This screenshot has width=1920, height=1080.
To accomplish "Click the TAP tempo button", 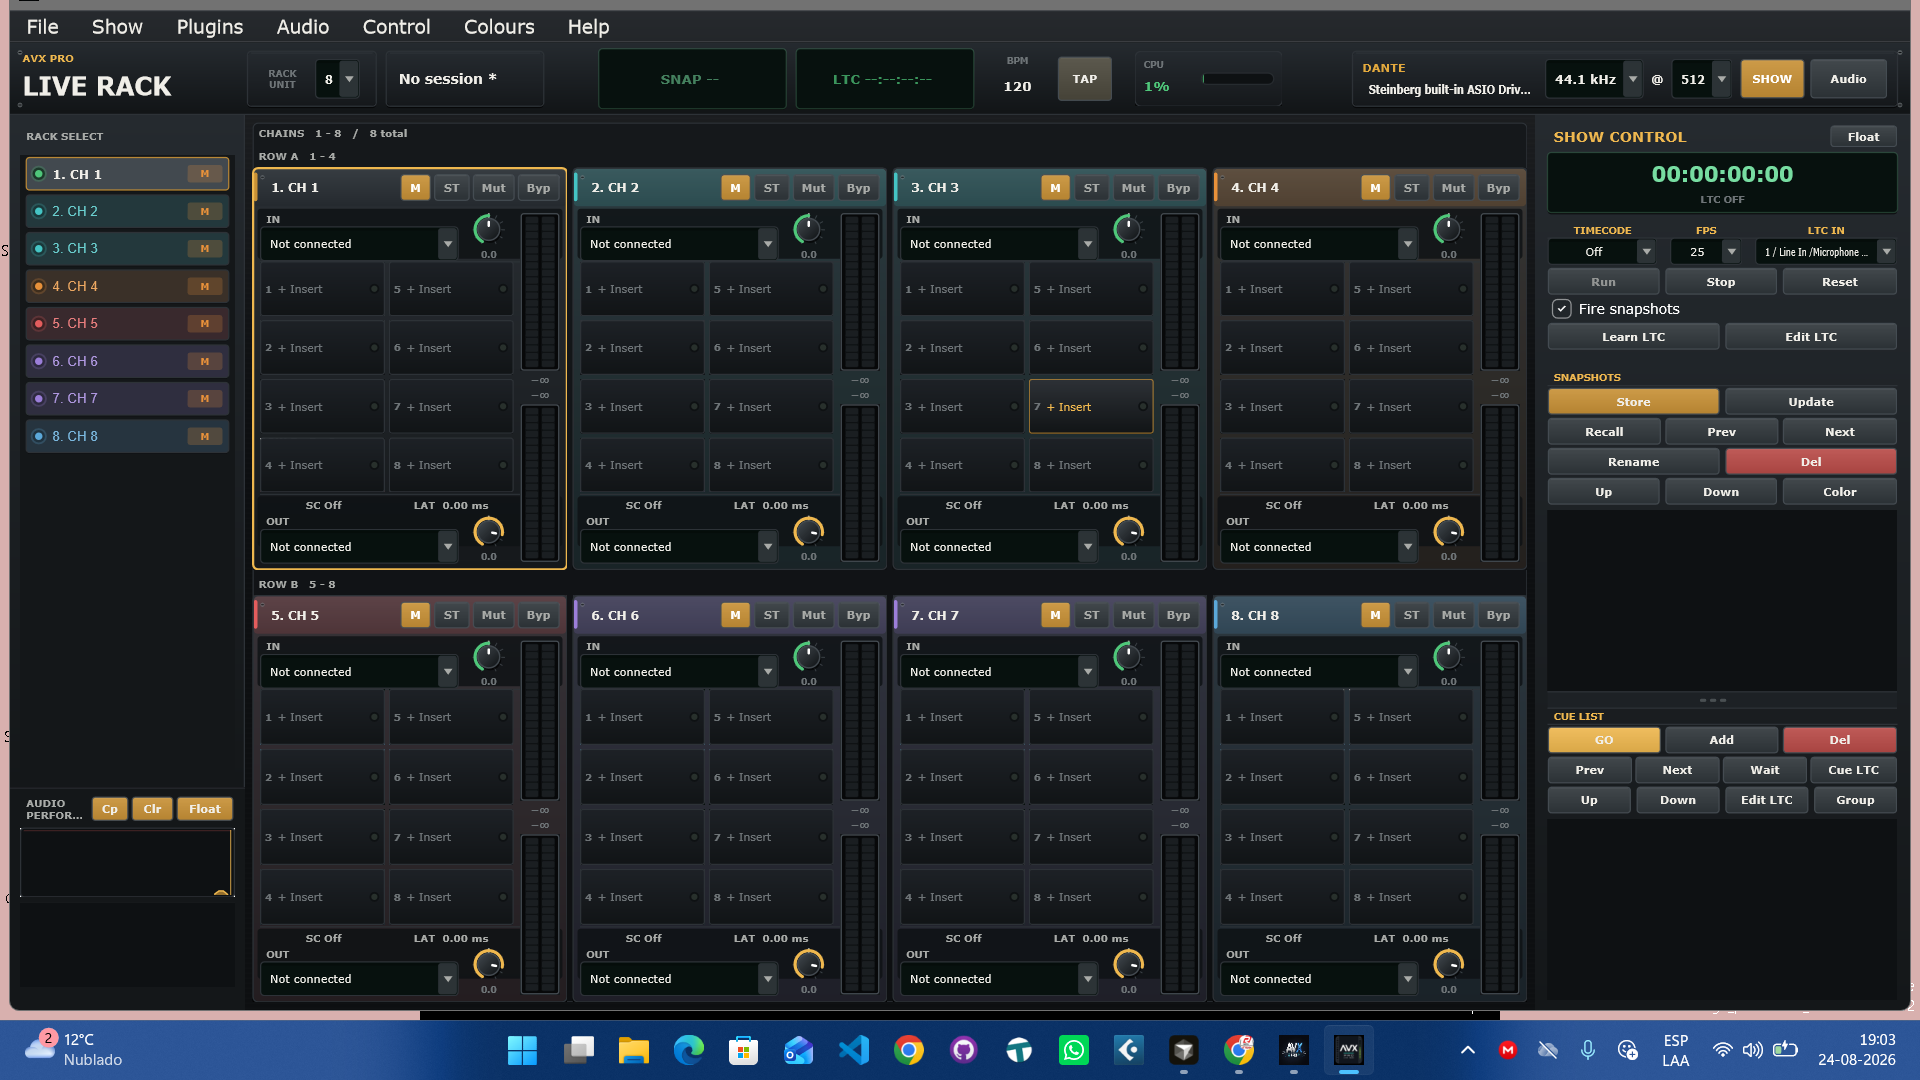I will pyautogui.click(x=1085, y=79).
